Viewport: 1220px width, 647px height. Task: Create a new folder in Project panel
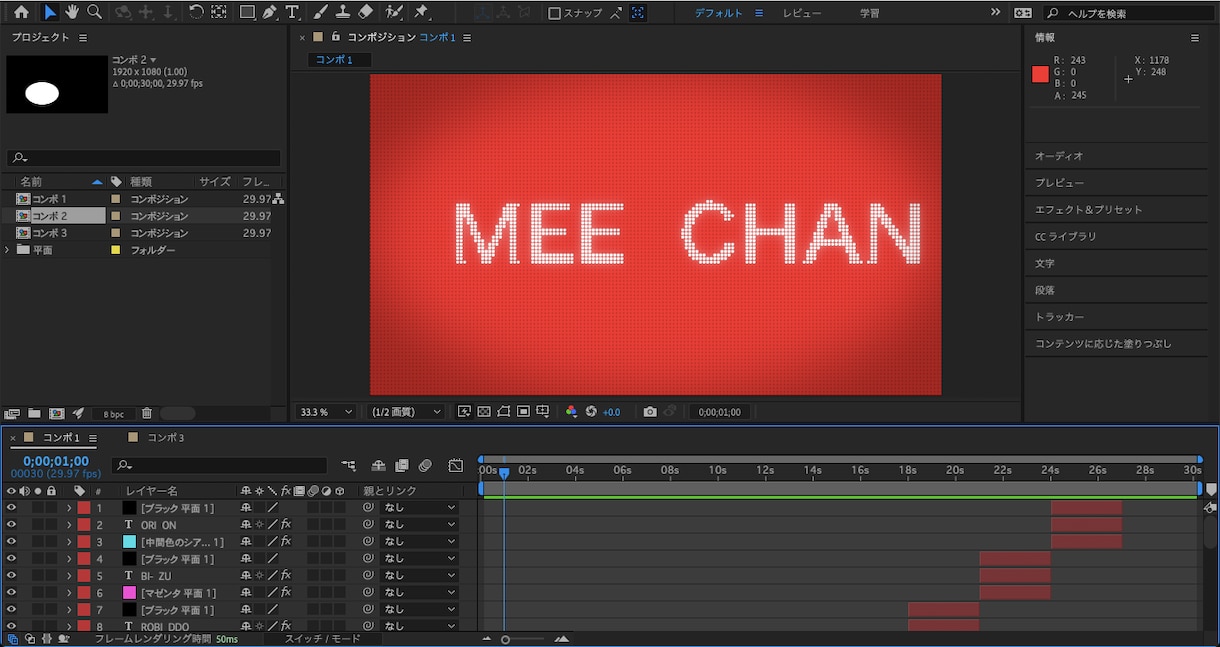(34, 413)
